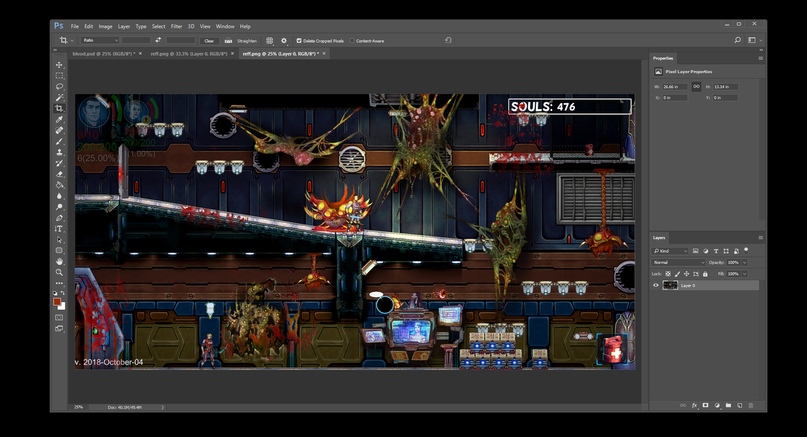Image resolution: width=807 pixels, height=437 pixels.
Task: Select the Eraser tool
Action: pos(59,174)
